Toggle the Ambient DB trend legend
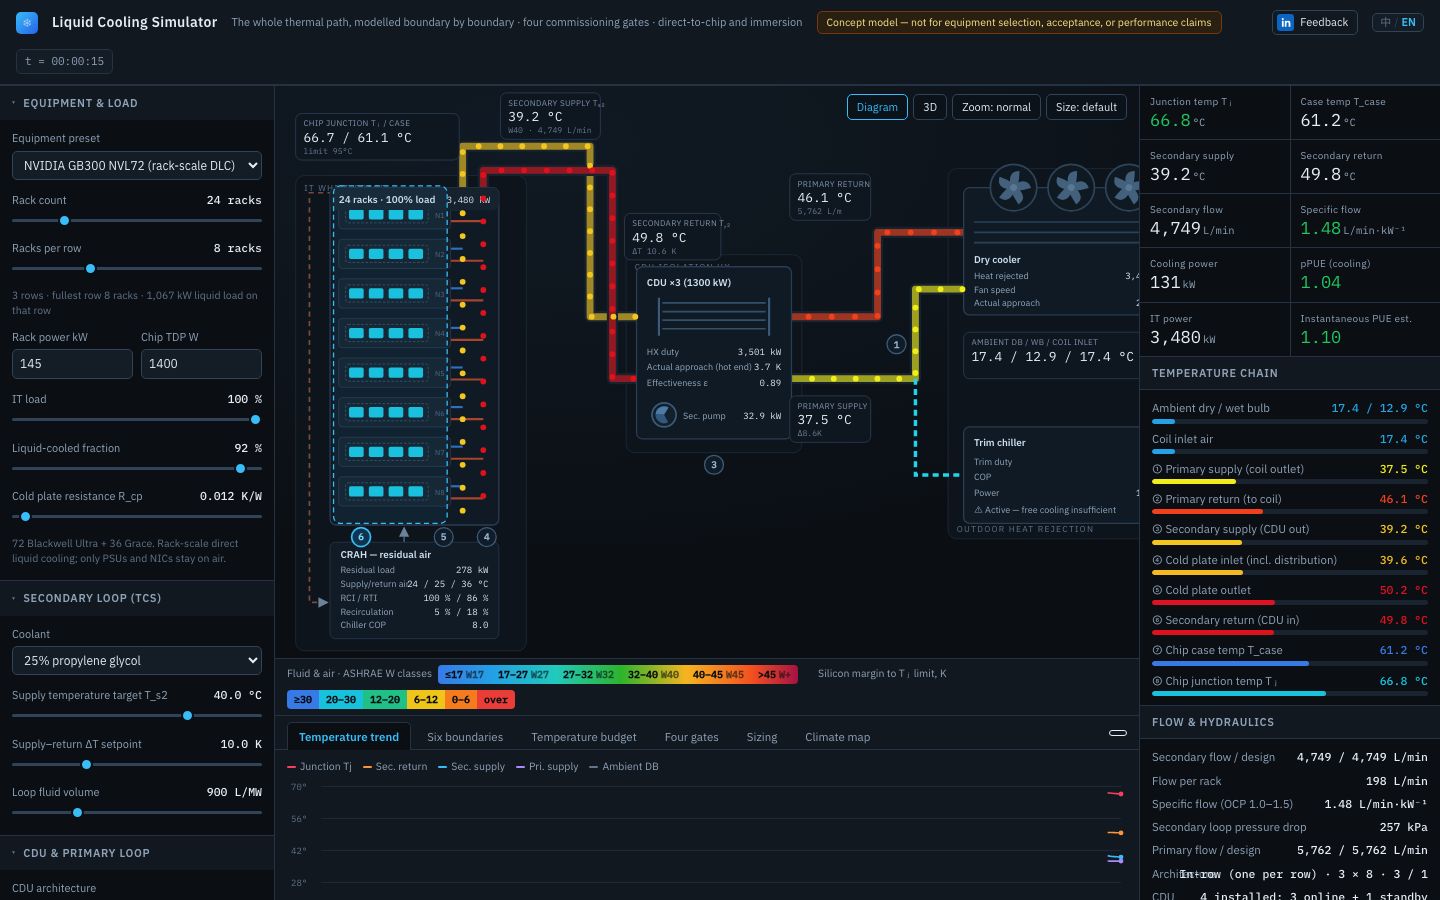 tap(625, 766)
